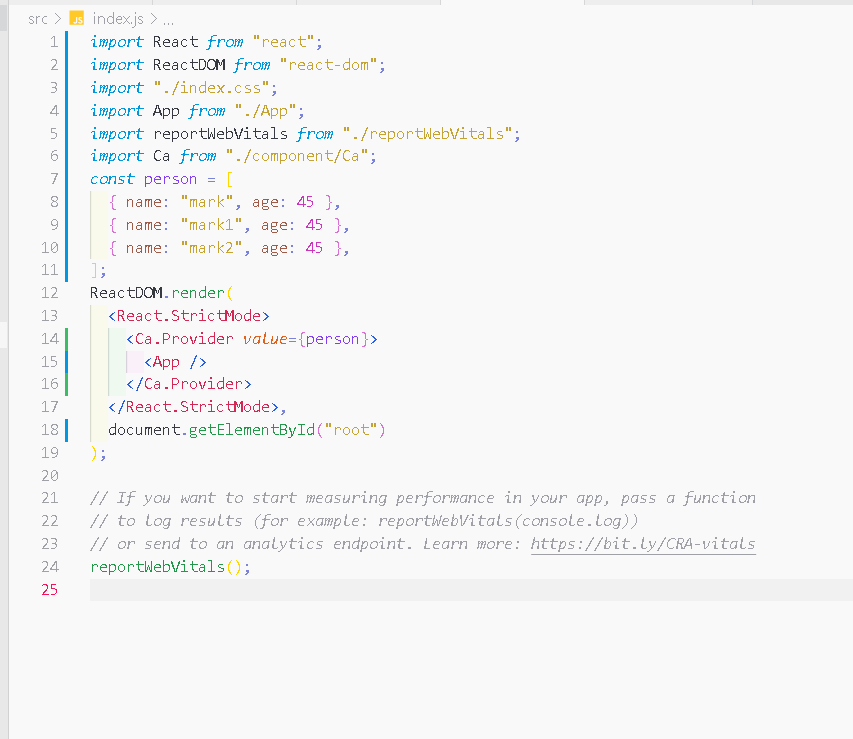
Task: Click the "./index.css" import string
Action: tap(212, 88)
